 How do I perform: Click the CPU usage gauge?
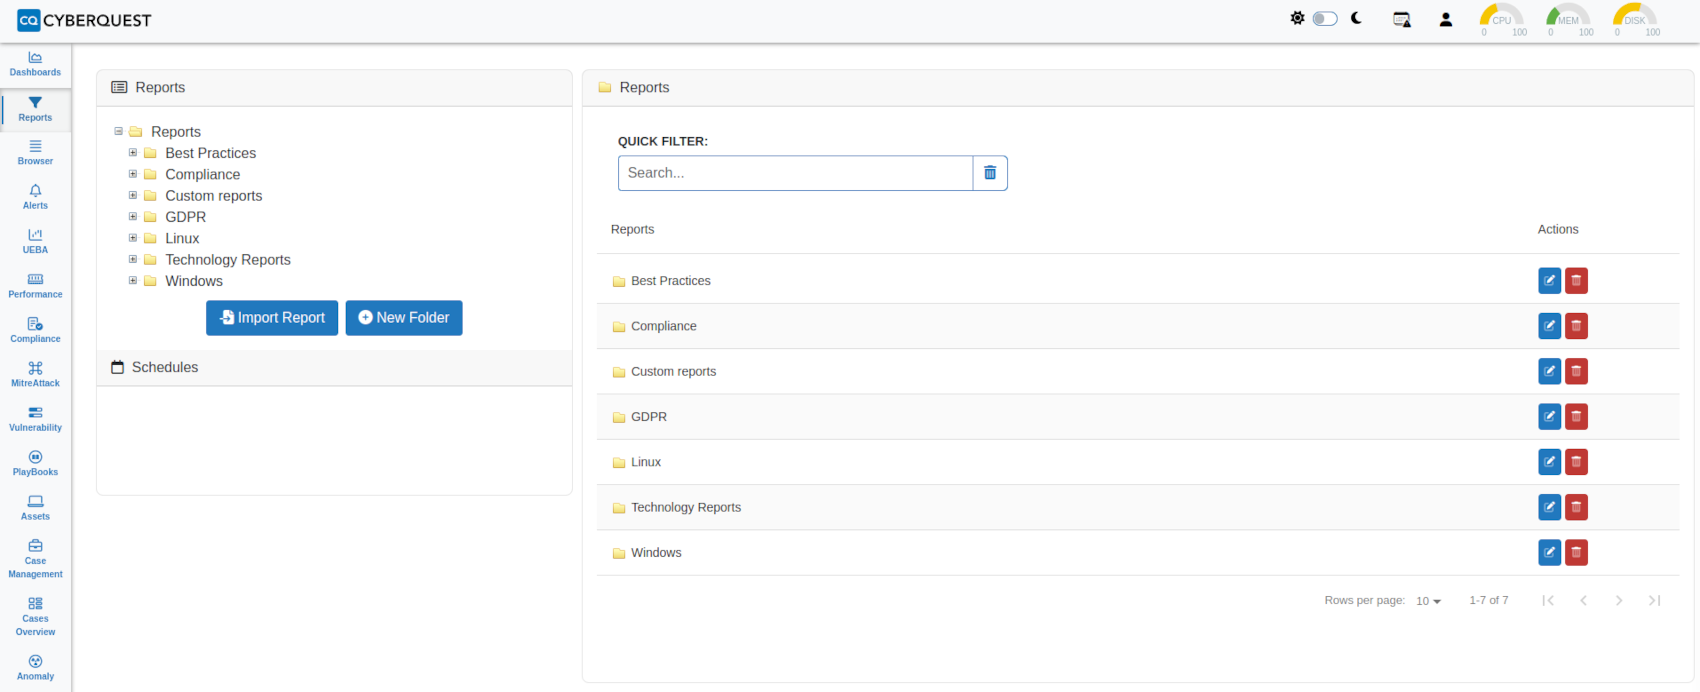(x=1501, y=19)
